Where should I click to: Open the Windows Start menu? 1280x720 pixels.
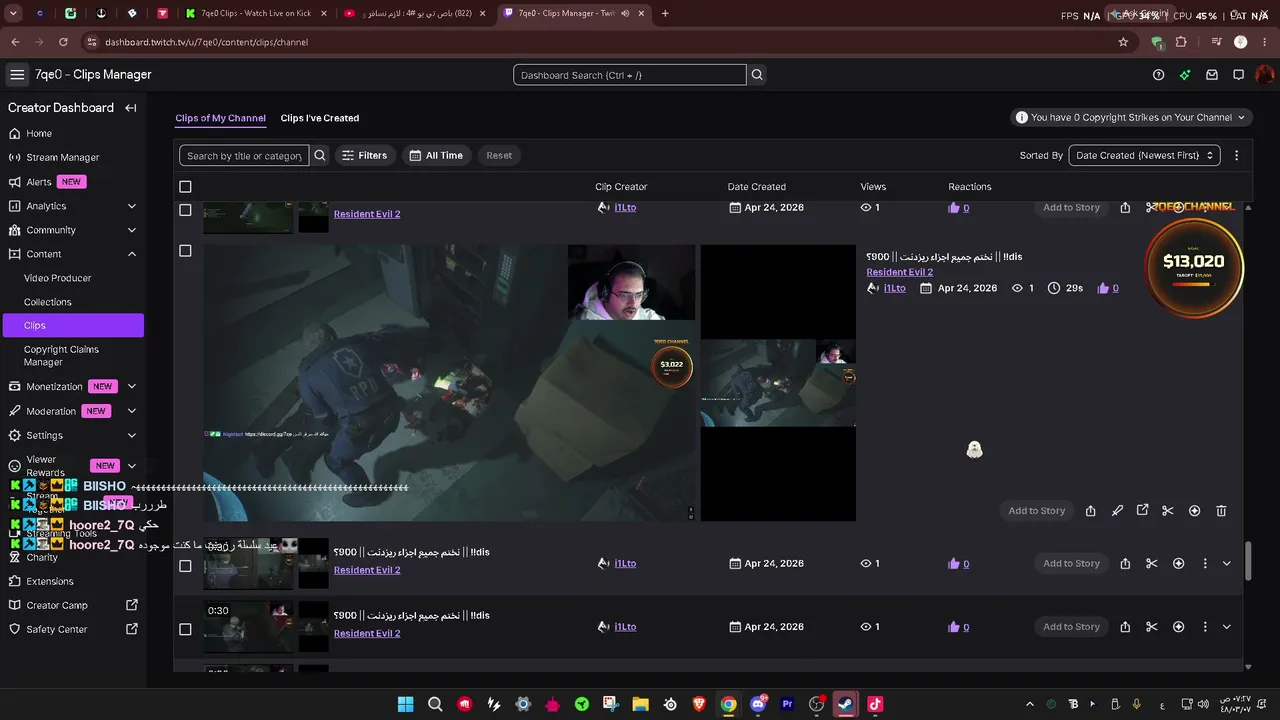406,704
